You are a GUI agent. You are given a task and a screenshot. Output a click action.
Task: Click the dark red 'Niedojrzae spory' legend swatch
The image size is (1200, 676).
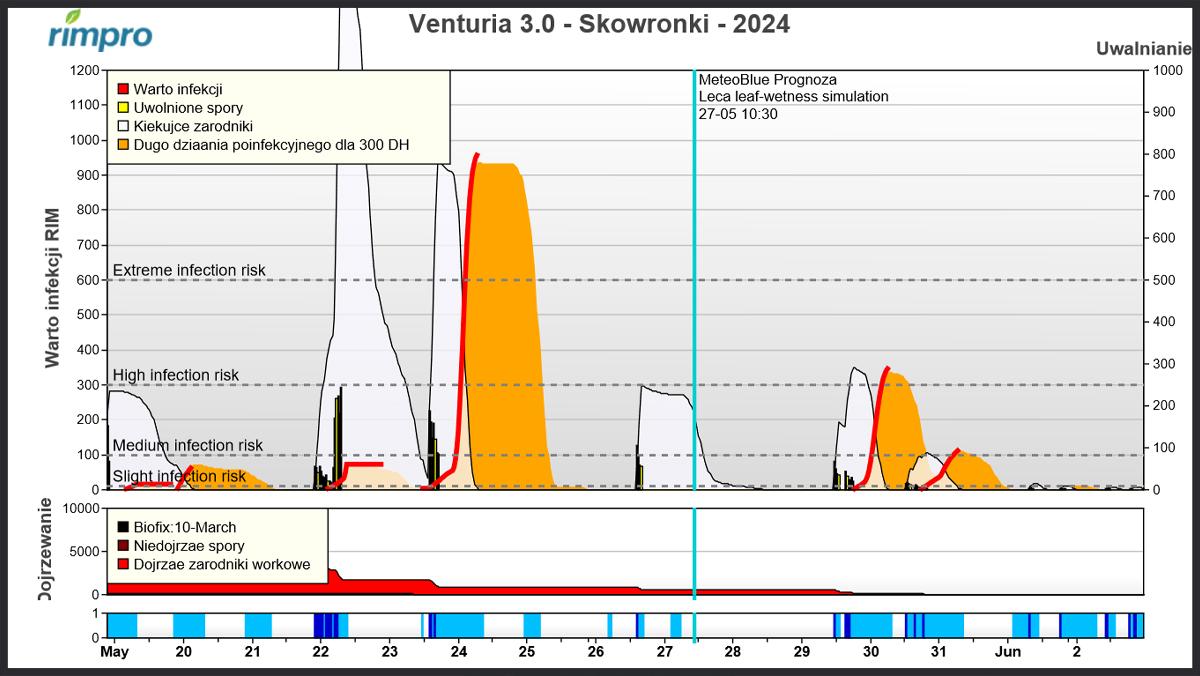(x=123, y=546)
